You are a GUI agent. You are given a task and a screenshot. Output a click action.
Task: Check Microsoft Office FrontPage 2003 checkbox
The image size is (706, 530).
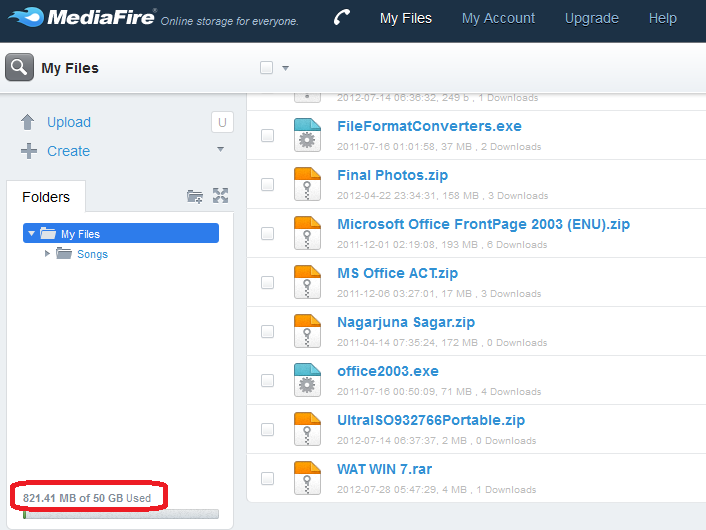[267, 233]
